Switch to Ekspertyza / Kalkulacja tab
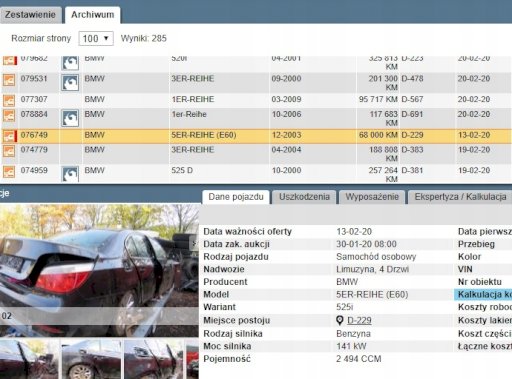Viewport: 512px width, 379px height. tap(460, 197)
